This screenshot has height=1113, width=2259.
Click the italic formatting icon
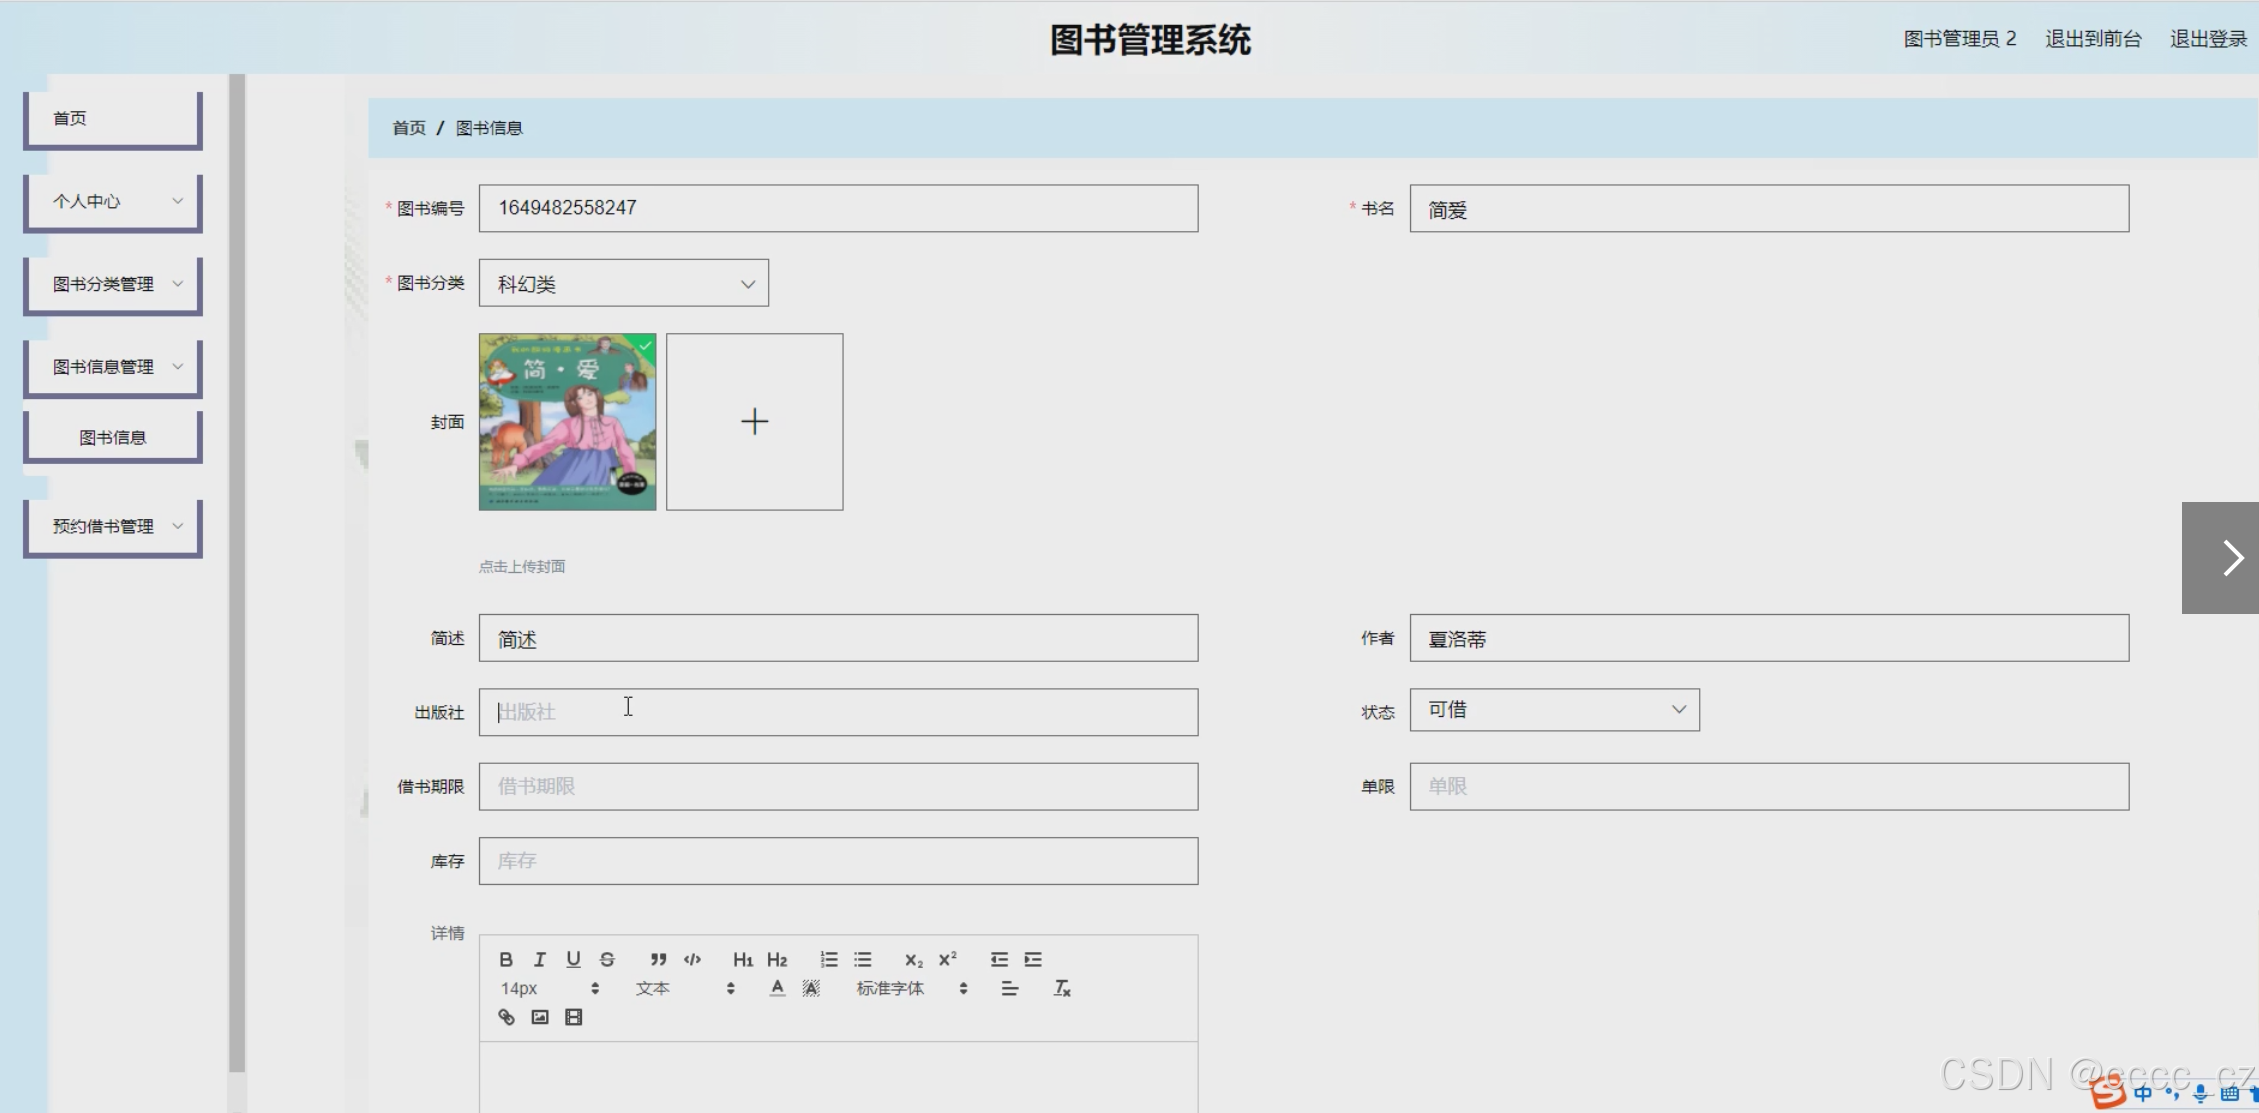click(540, 959)
